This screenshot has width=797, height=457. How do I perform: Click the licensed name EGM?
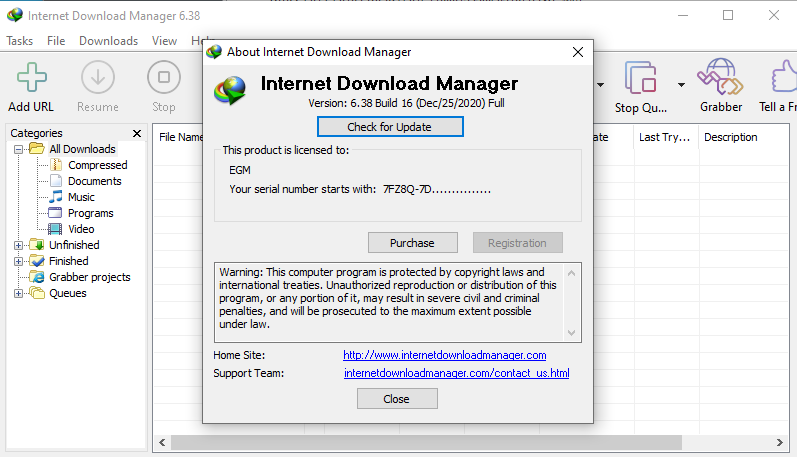[240, 170]
